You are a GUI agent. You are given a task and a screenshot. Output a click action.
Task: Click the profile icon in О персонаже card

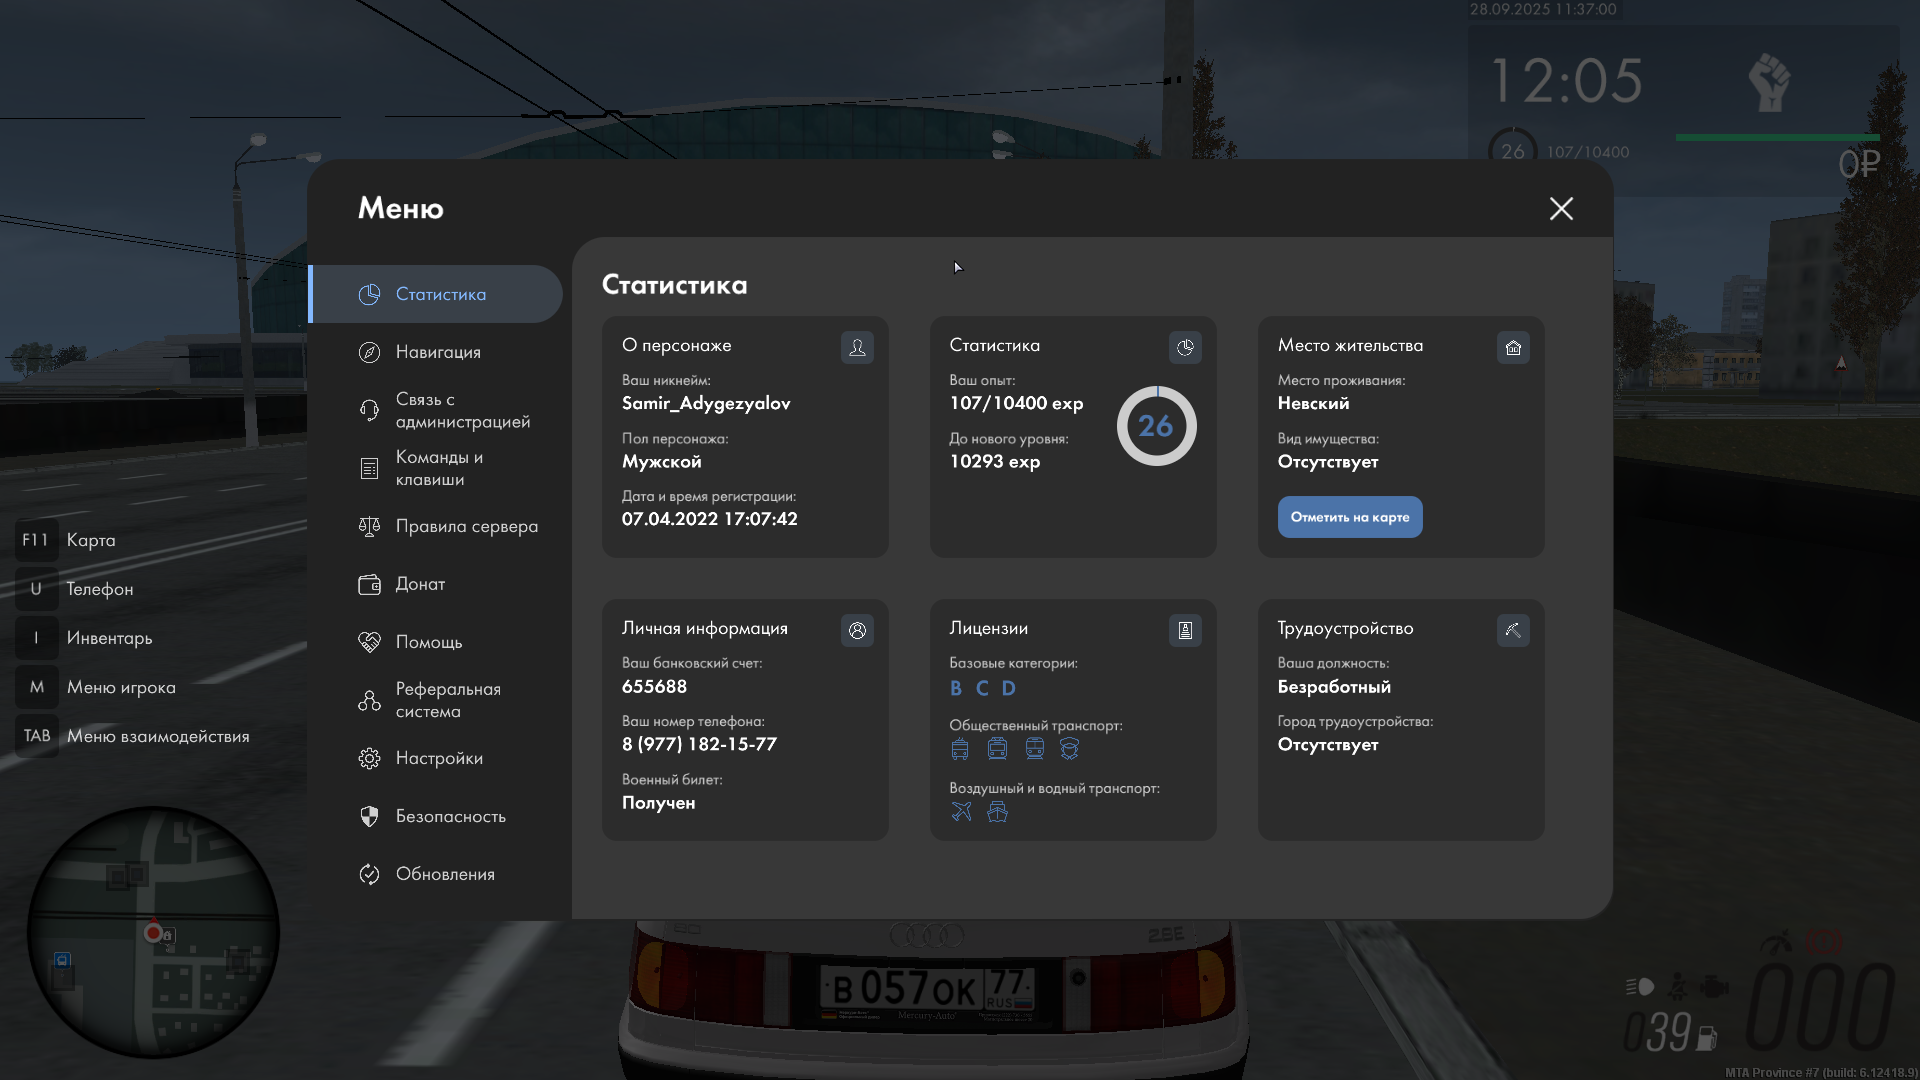857,347
